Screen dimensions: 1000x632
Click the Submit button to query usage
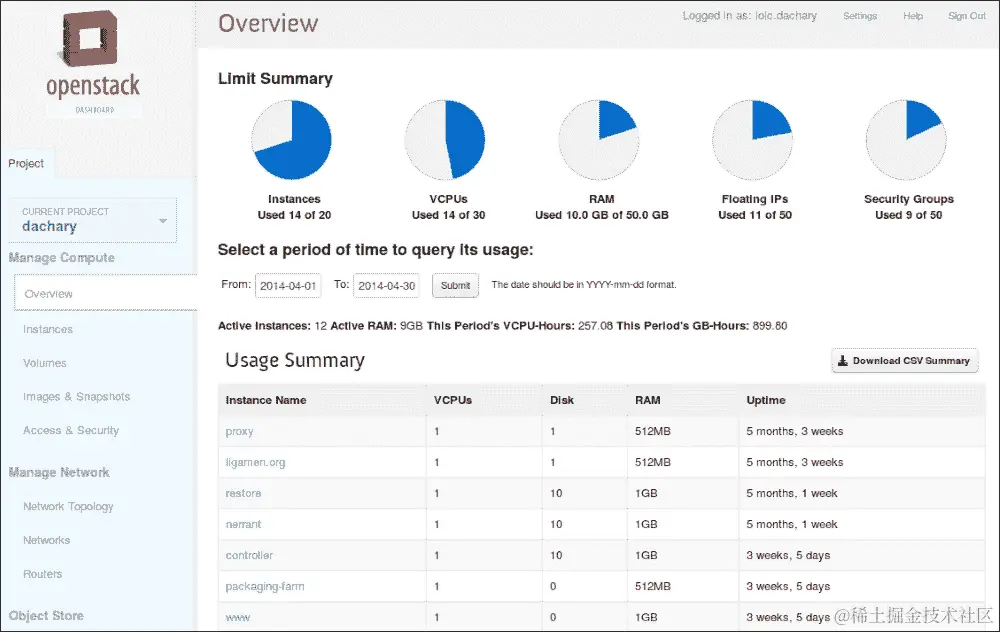point(455,285)
